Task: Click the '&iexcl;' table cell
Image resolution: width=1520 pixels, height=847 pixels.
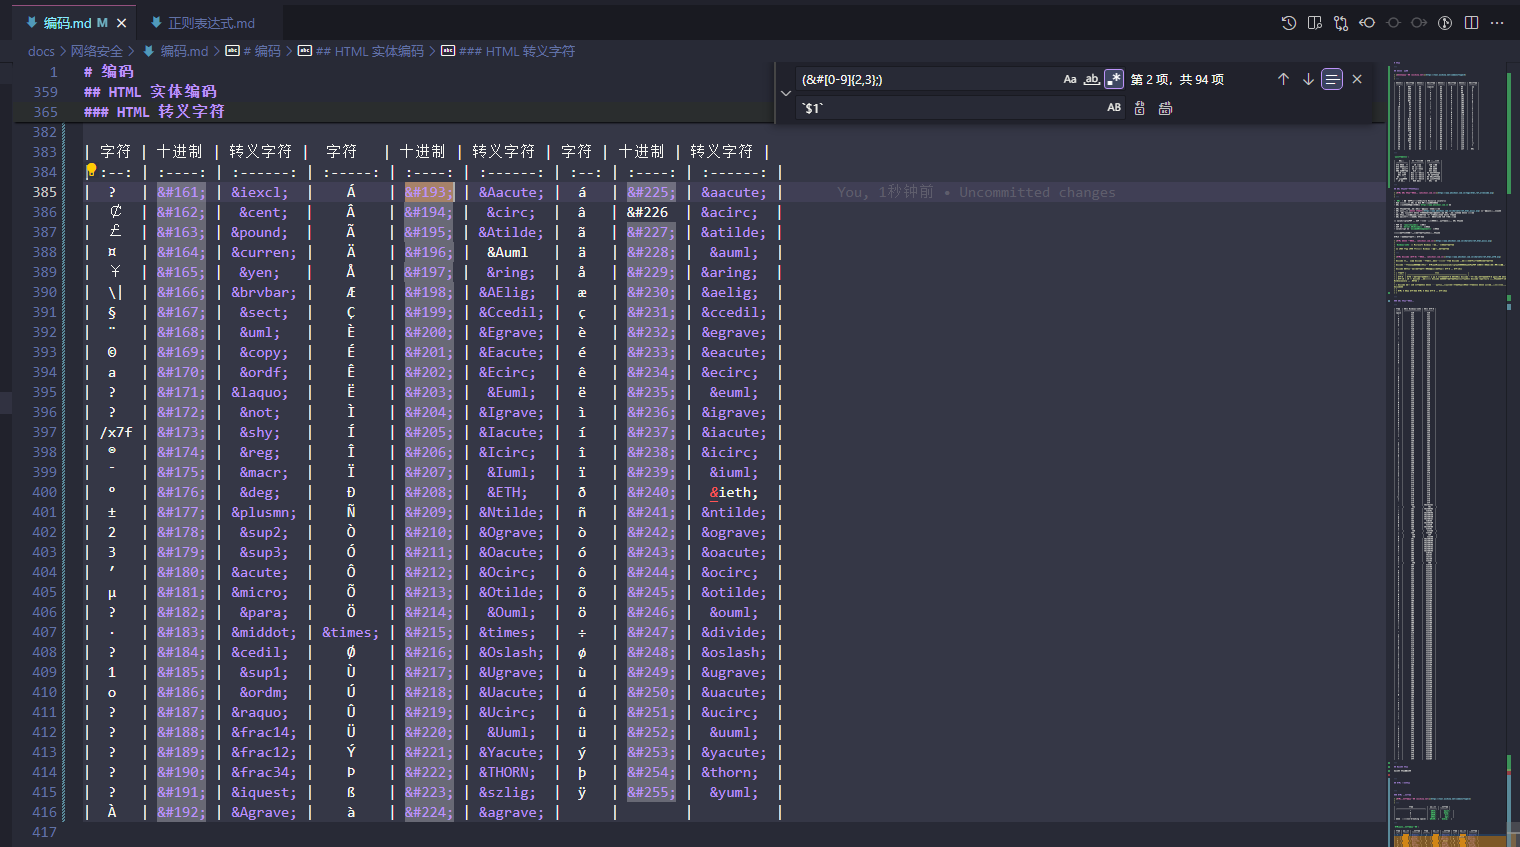Action: pos(260,192)
